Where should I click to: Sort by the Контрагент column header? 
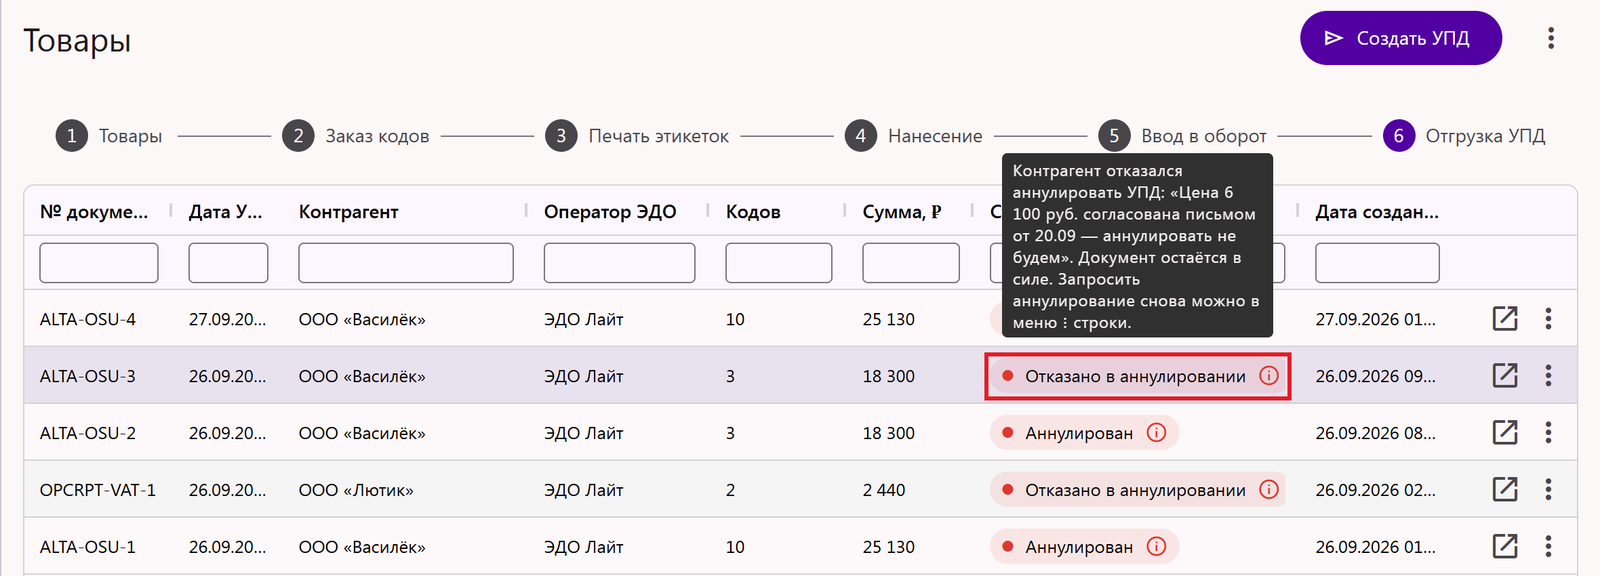[348, 212]
